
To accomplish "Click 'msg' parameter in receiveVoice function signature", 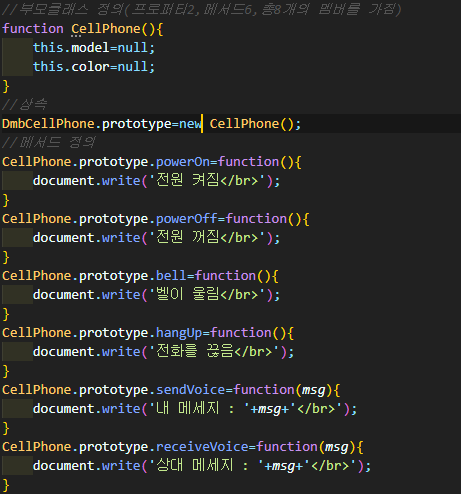I will point(337,447).
